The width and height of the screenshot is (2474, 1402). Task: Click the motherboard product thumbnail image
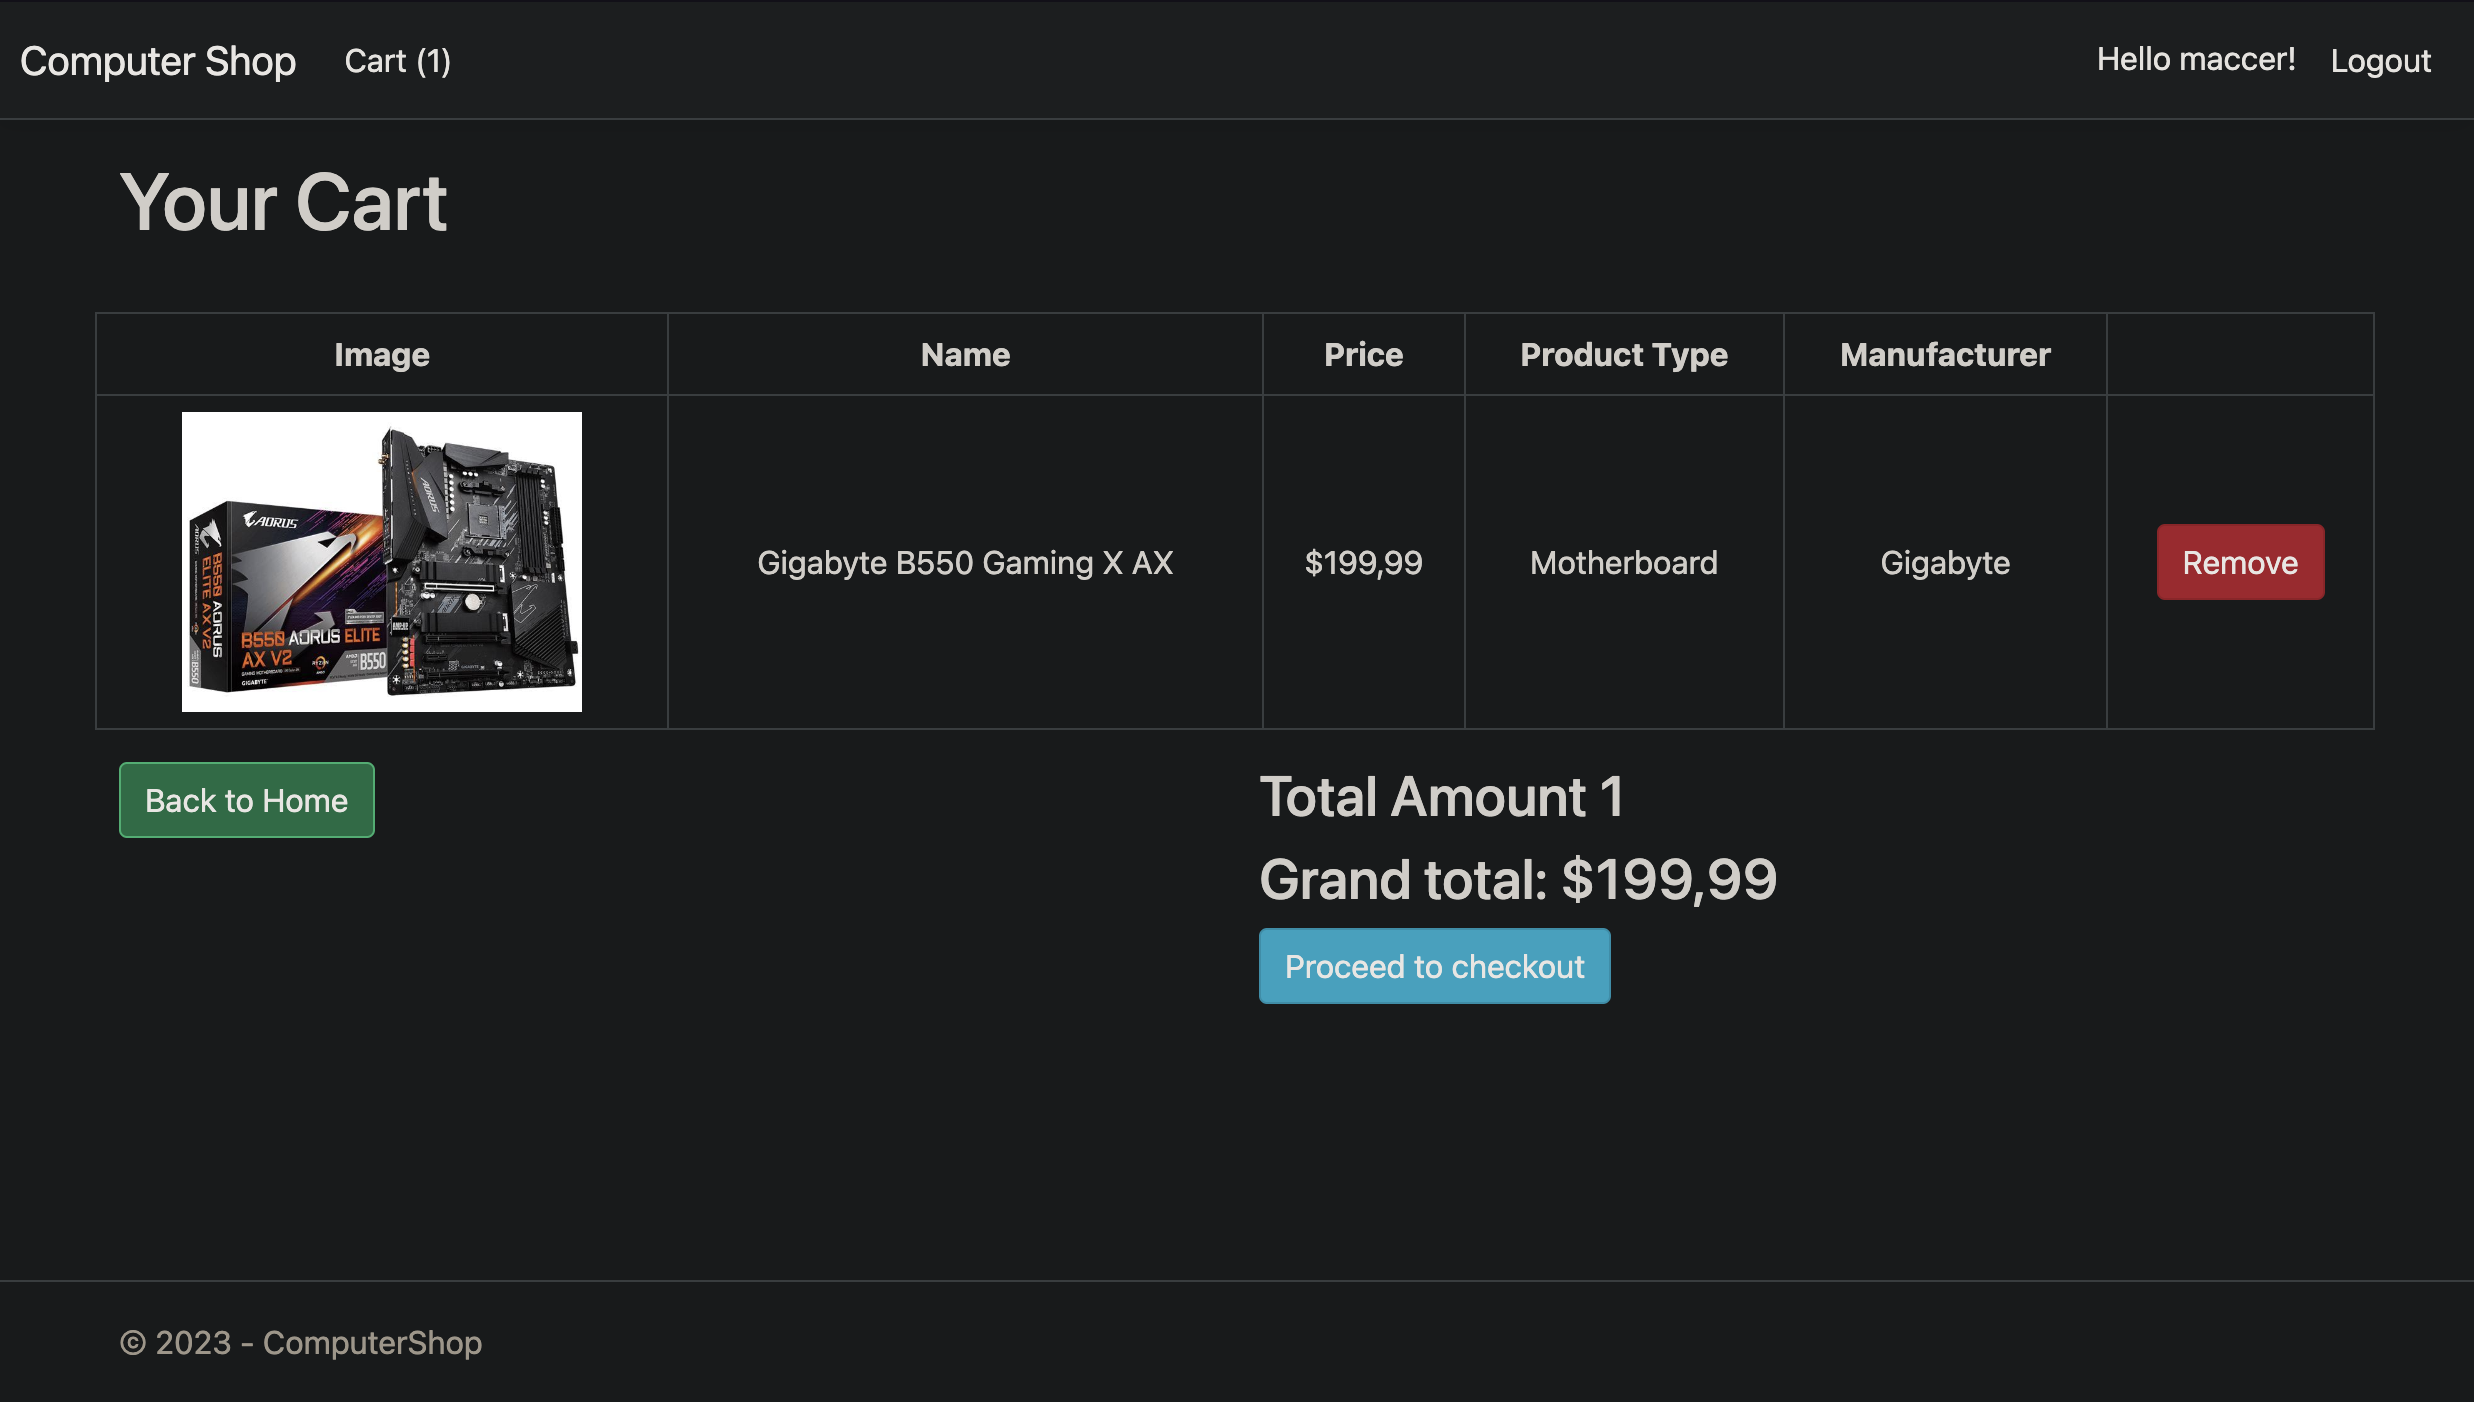click(x=381, y=561)
